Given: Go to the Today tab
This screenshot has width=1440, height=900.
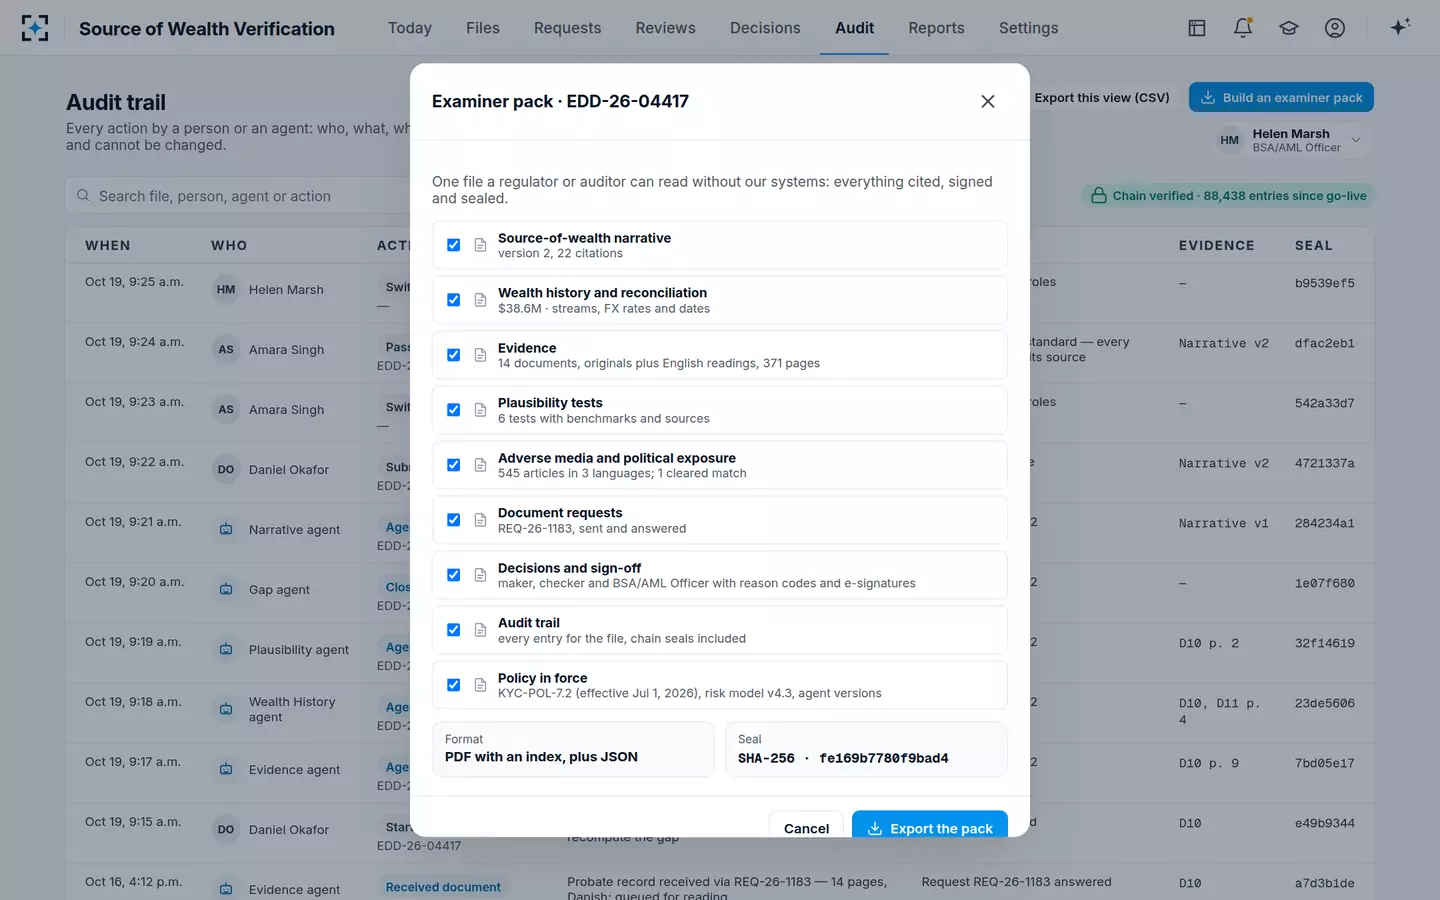Looking at the screenshot, I should 410,28.
